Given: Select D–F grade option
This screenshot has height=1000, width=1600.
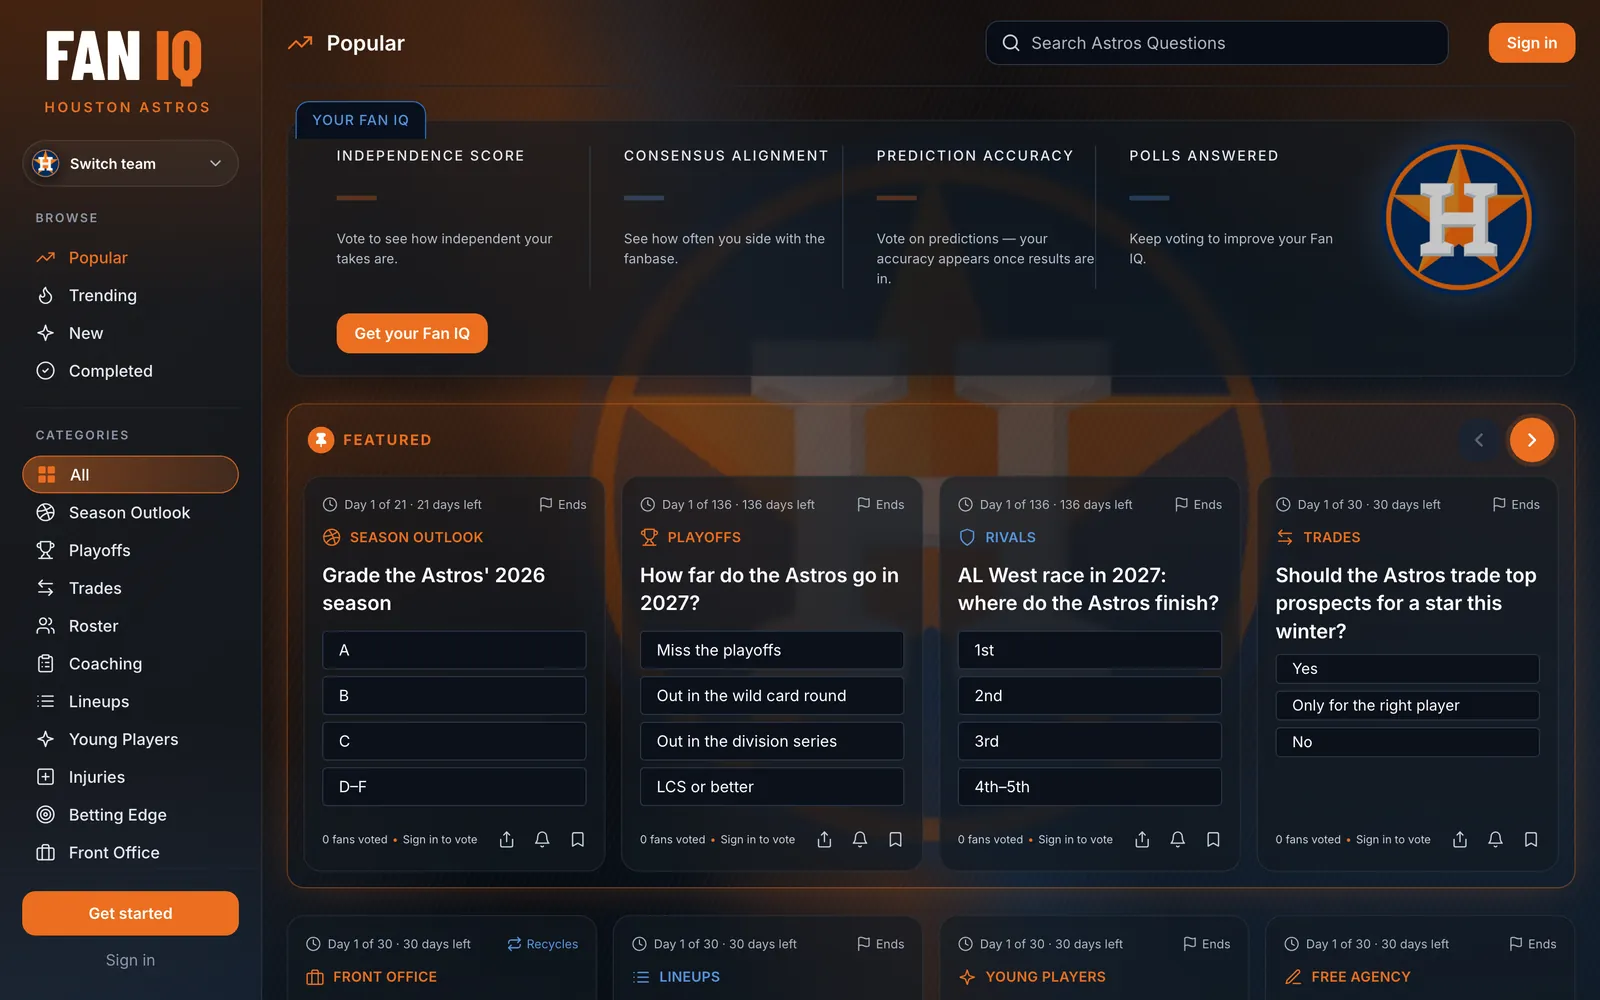Looking at the screenshot, I should pos(454,787).
